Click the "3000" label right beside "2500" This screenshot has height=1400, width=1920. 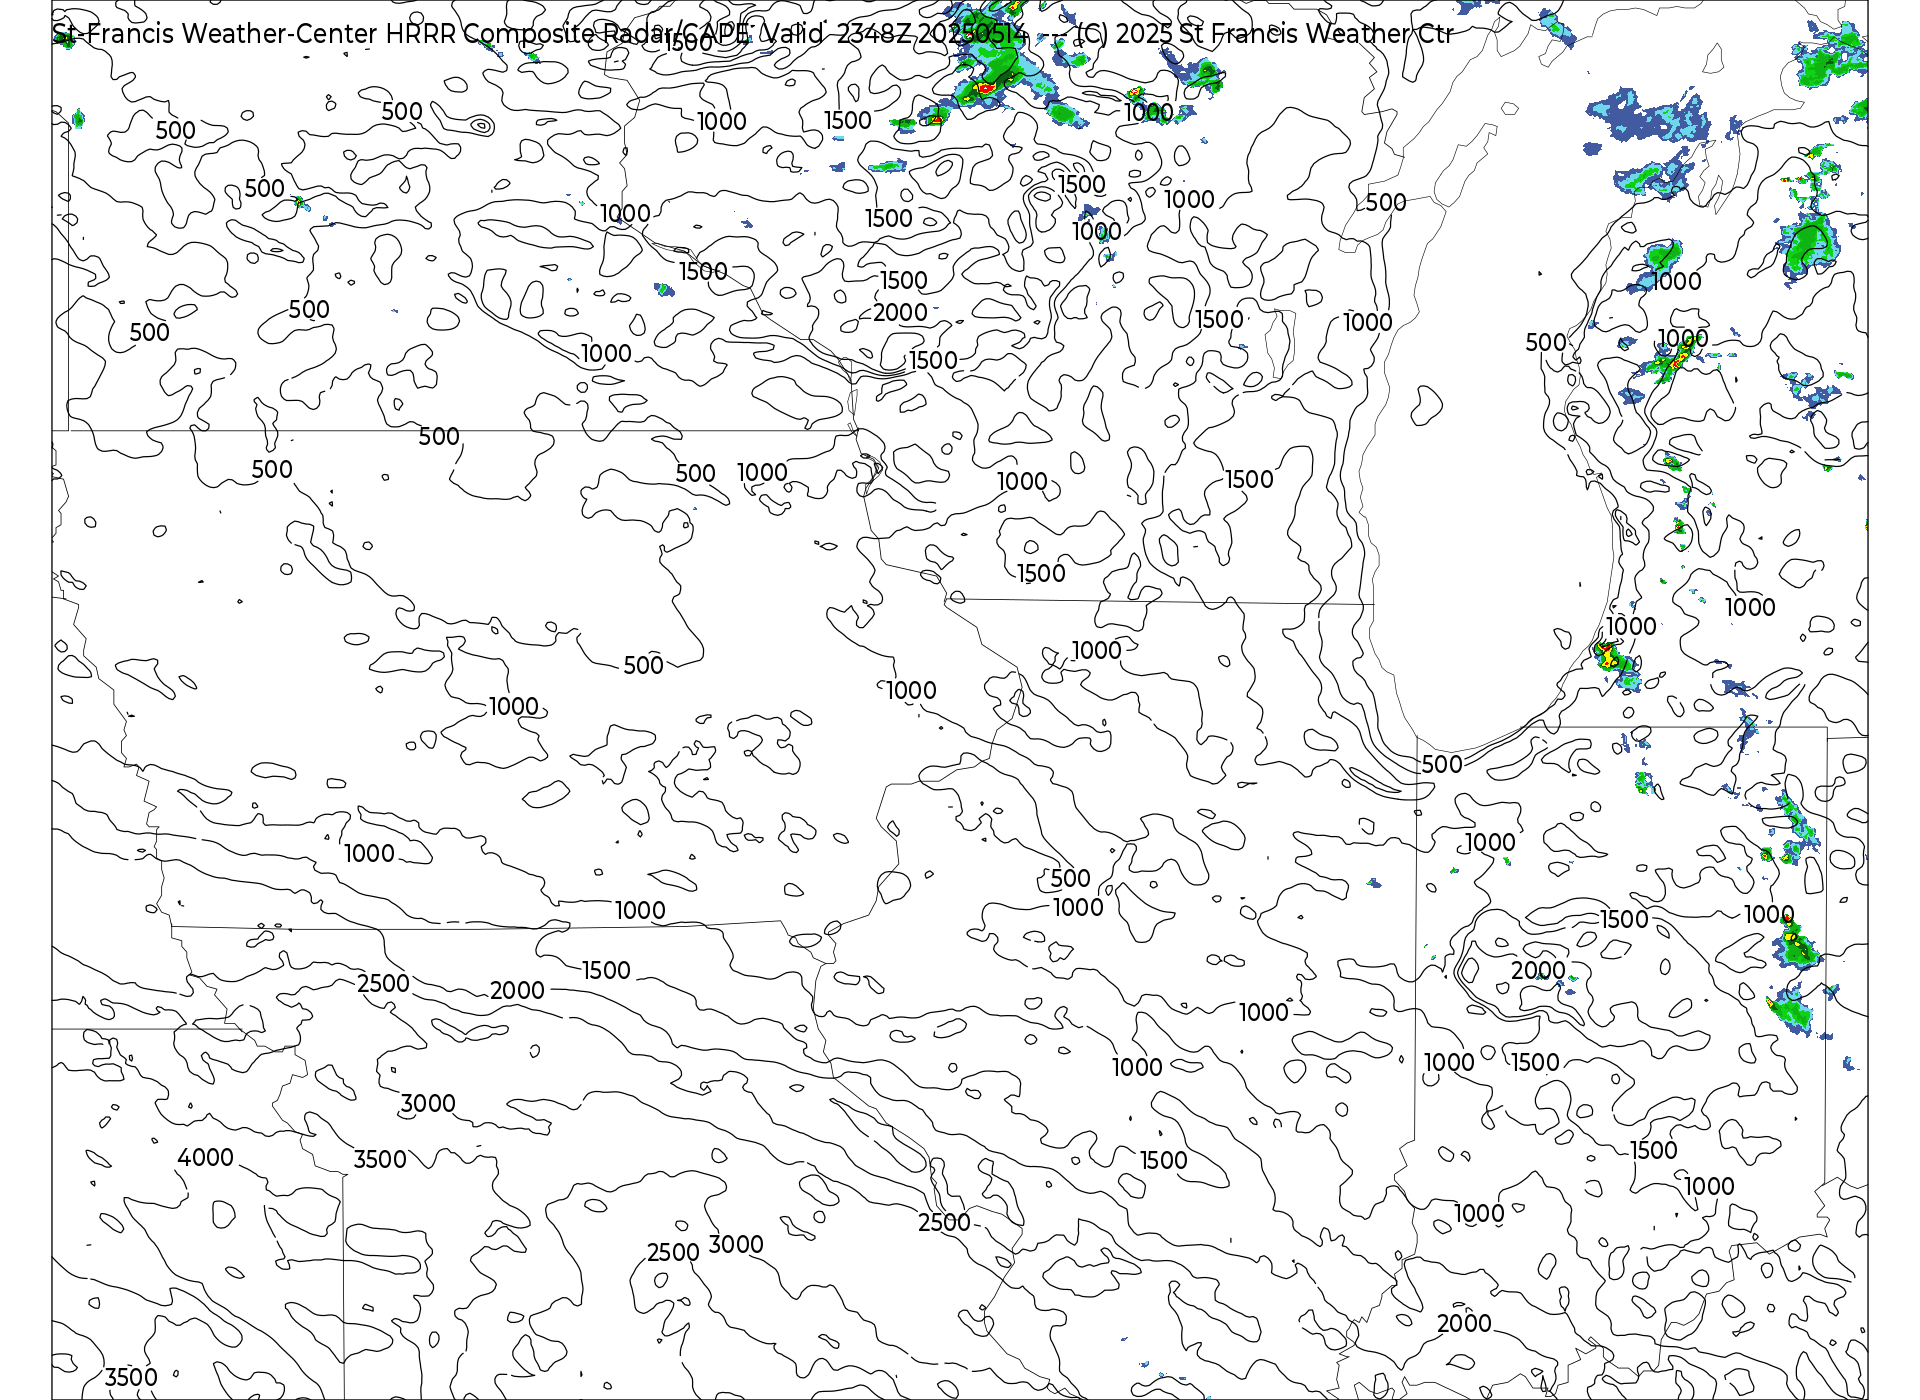coord(736,1244)
